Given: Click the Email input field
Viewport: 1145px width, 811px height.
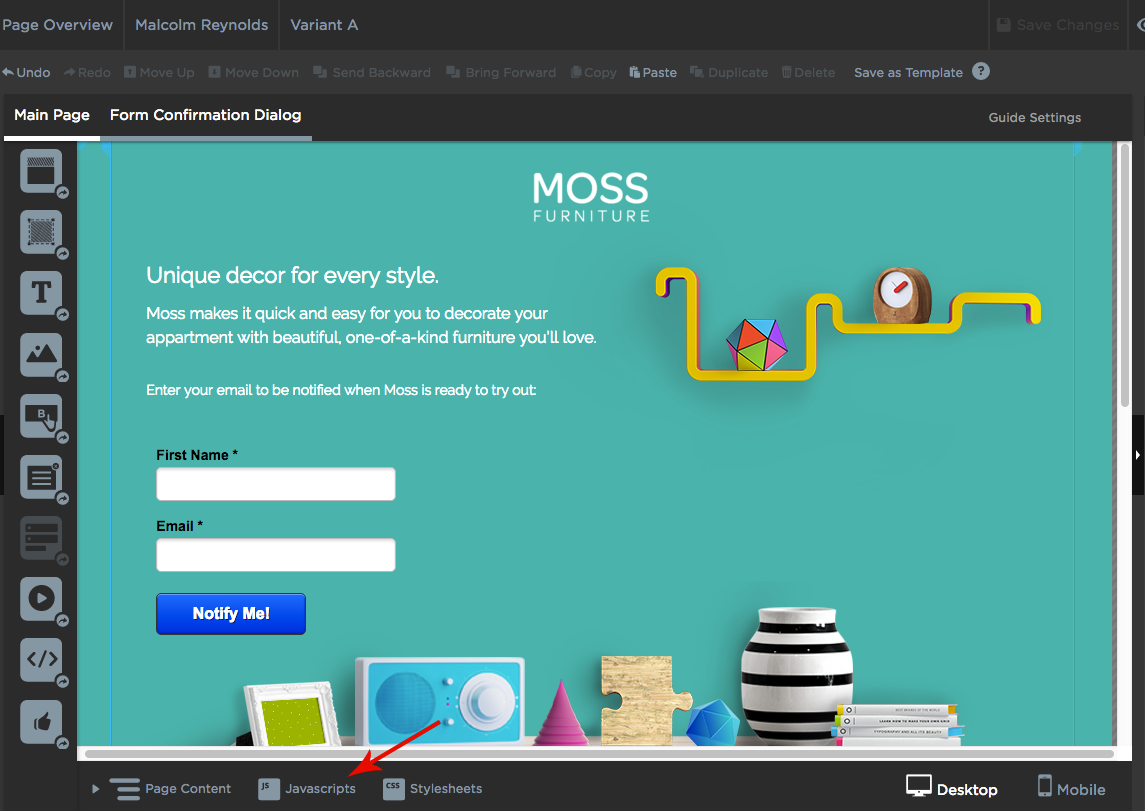Looking at the screenshot, I should 276,555.
